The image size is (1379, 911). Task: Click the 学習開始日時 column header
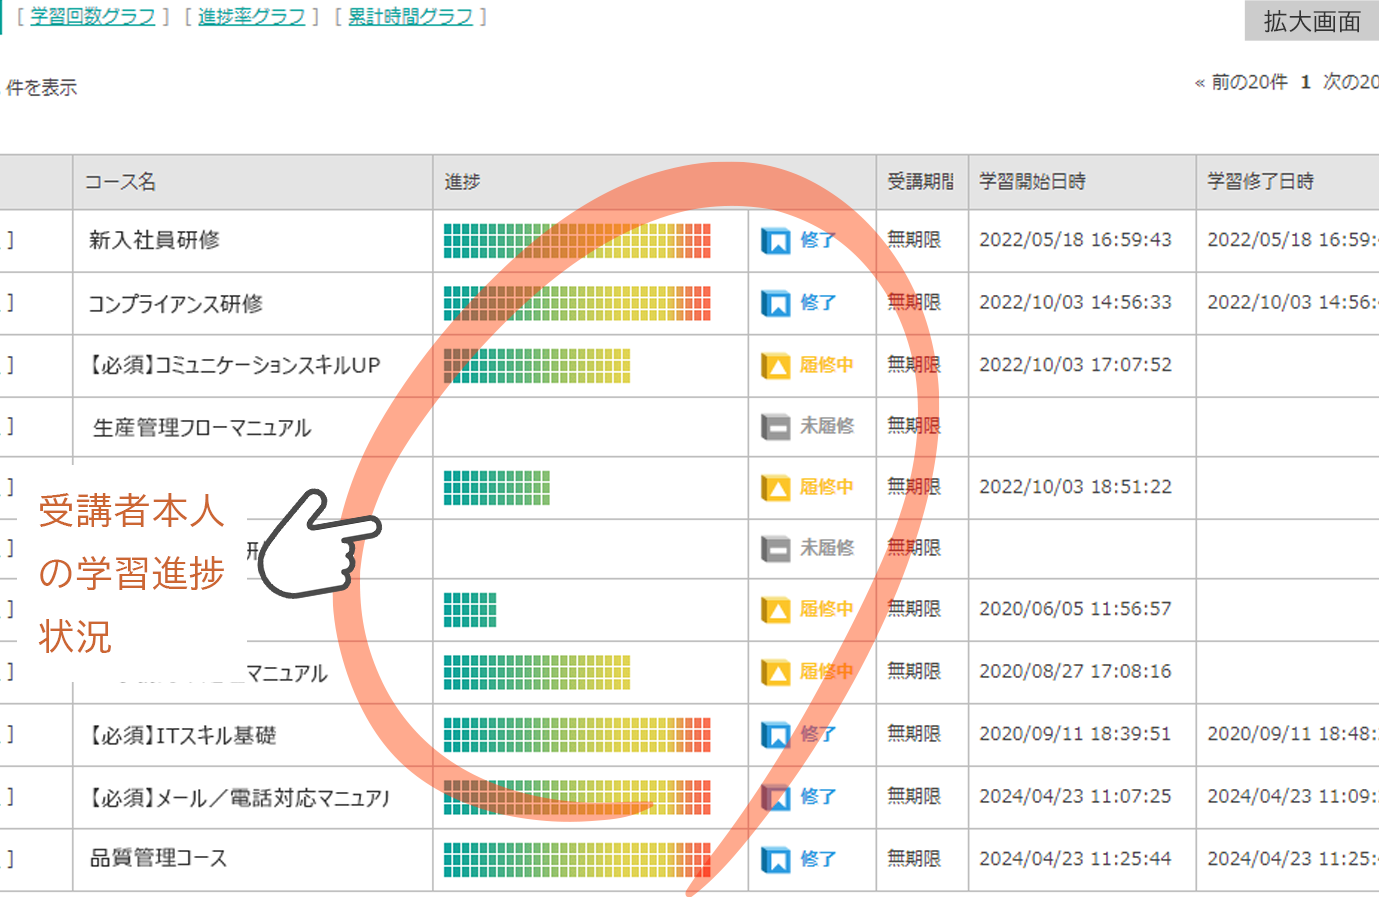[x=1032, y=182]
